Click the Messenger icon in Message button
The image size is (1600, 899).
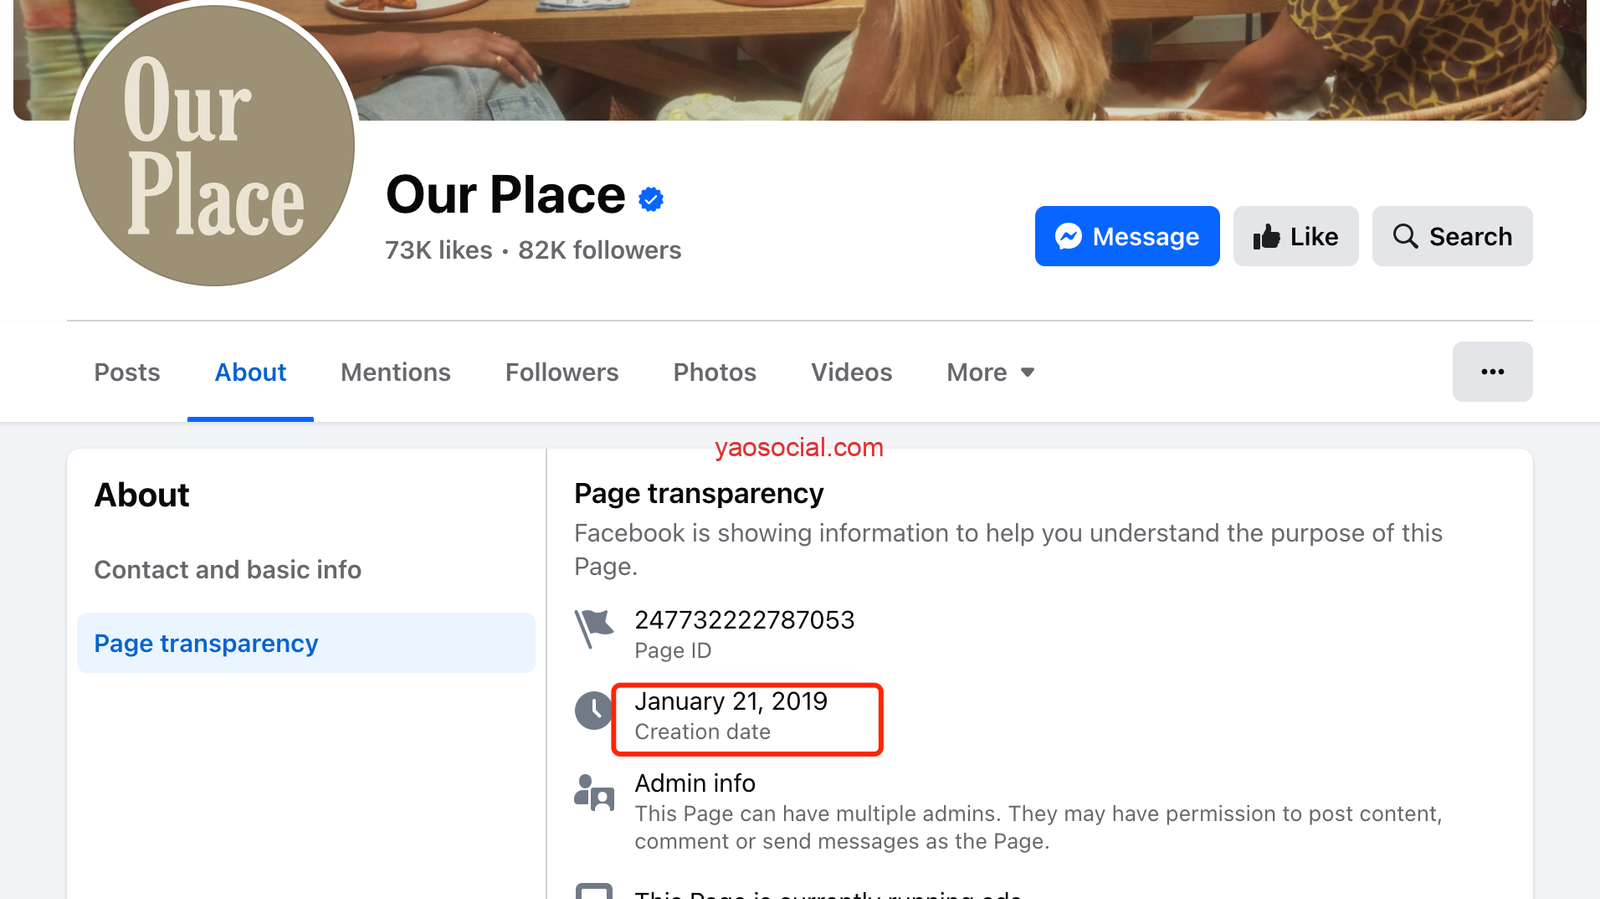pyautogui.click(x=1068, y=236)
